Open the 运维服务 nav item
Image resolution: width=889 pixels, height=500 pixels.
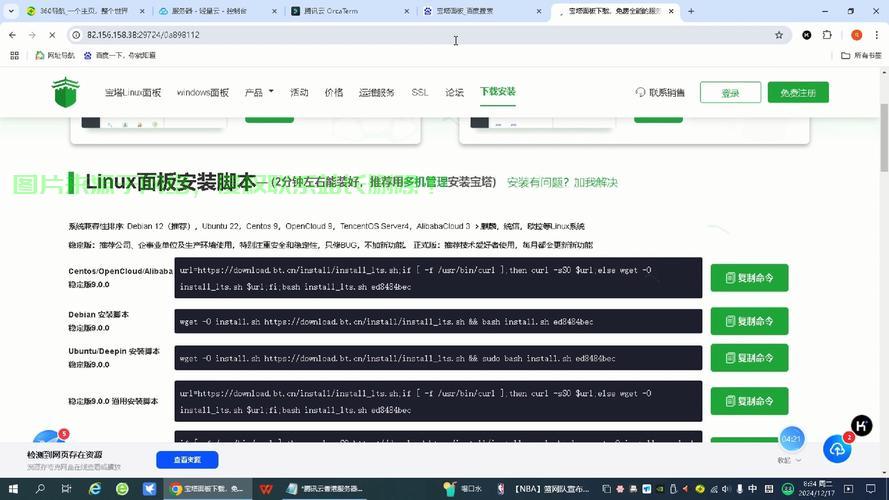pos(376,92)
